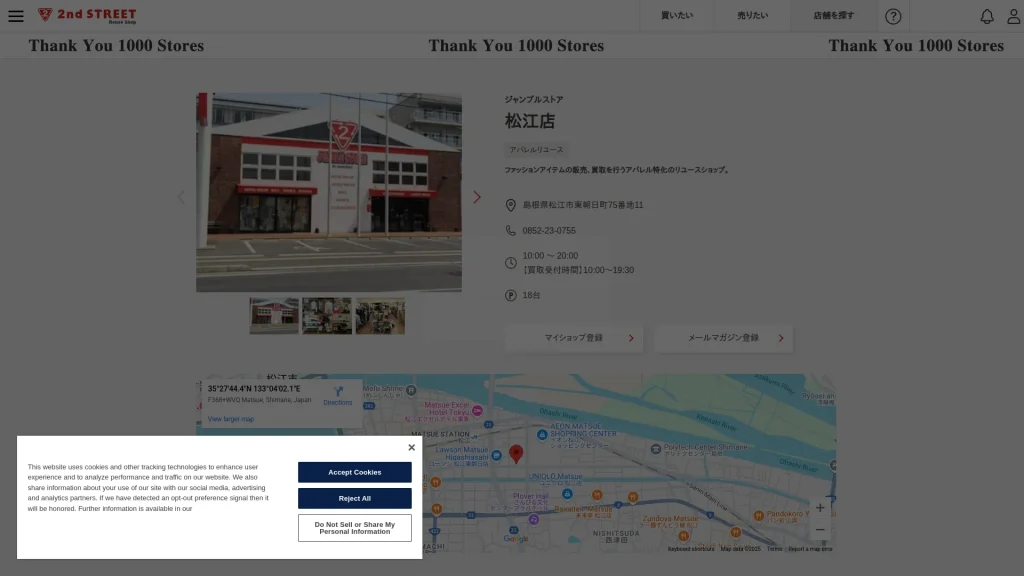This screenshot has width=1024, height=576.
Task: Click the Polytech Center Shimane marker
Action: tap(656, 449)
